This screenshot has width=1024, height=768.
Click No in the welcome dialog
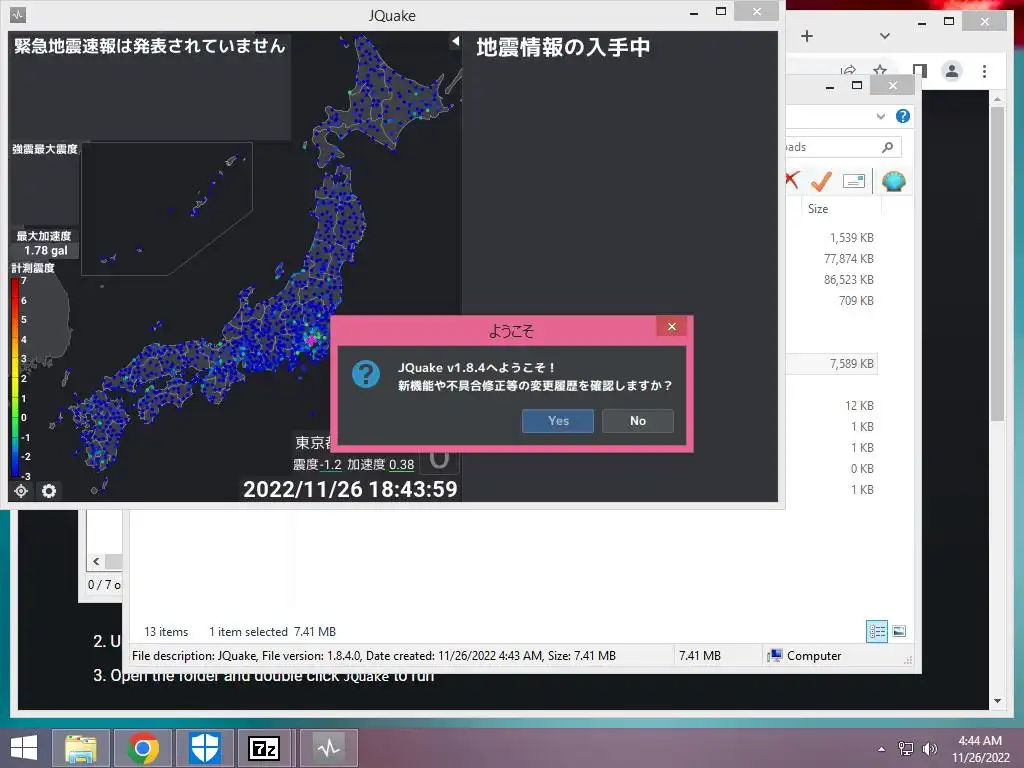pyautogui.click(x=637, y=421)
